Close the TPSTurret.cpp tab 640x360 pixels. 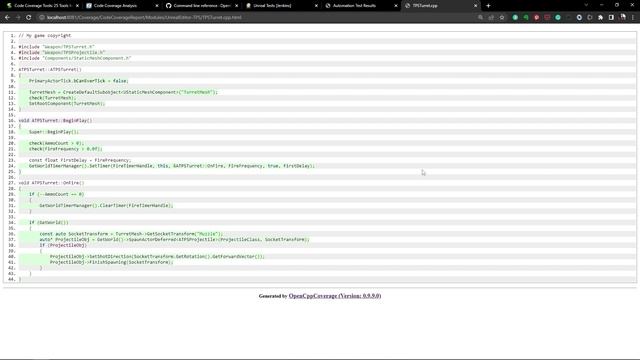click(476, 6)
